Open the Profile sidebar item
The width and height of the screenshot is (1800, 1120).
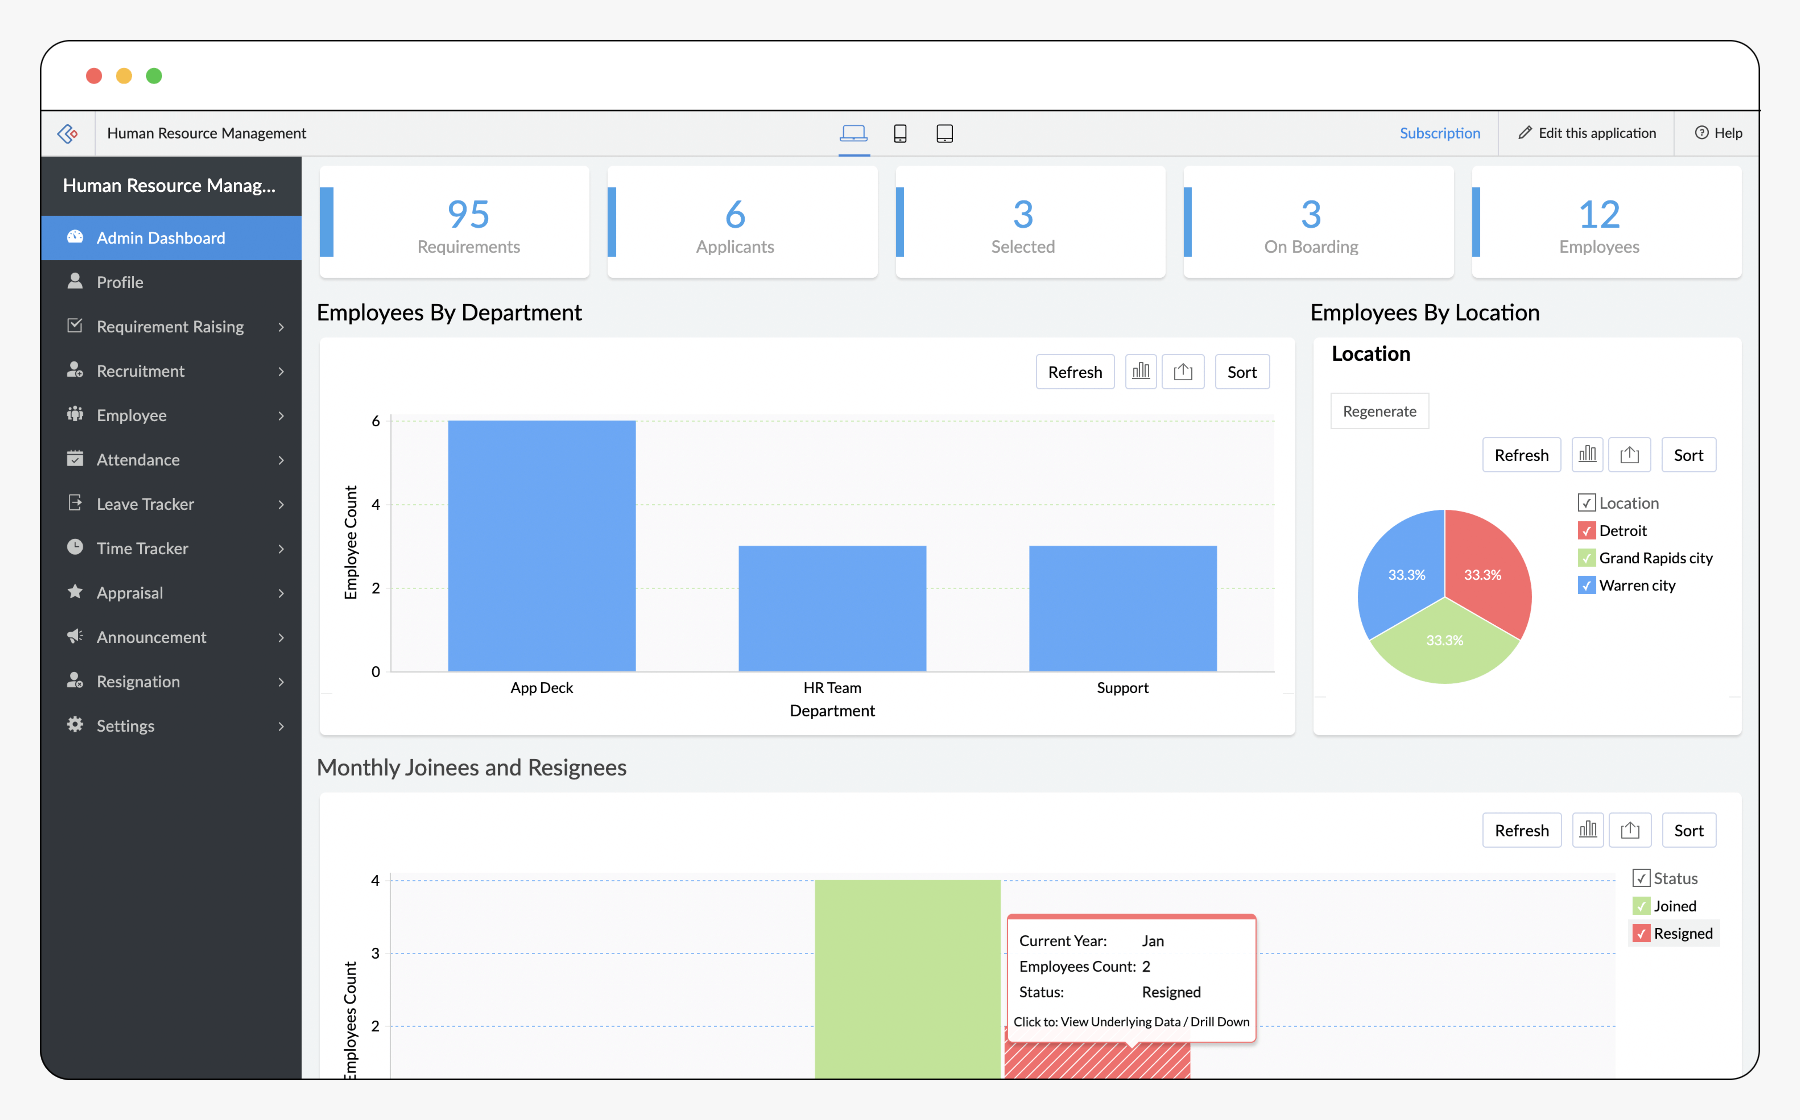[120, 282]
